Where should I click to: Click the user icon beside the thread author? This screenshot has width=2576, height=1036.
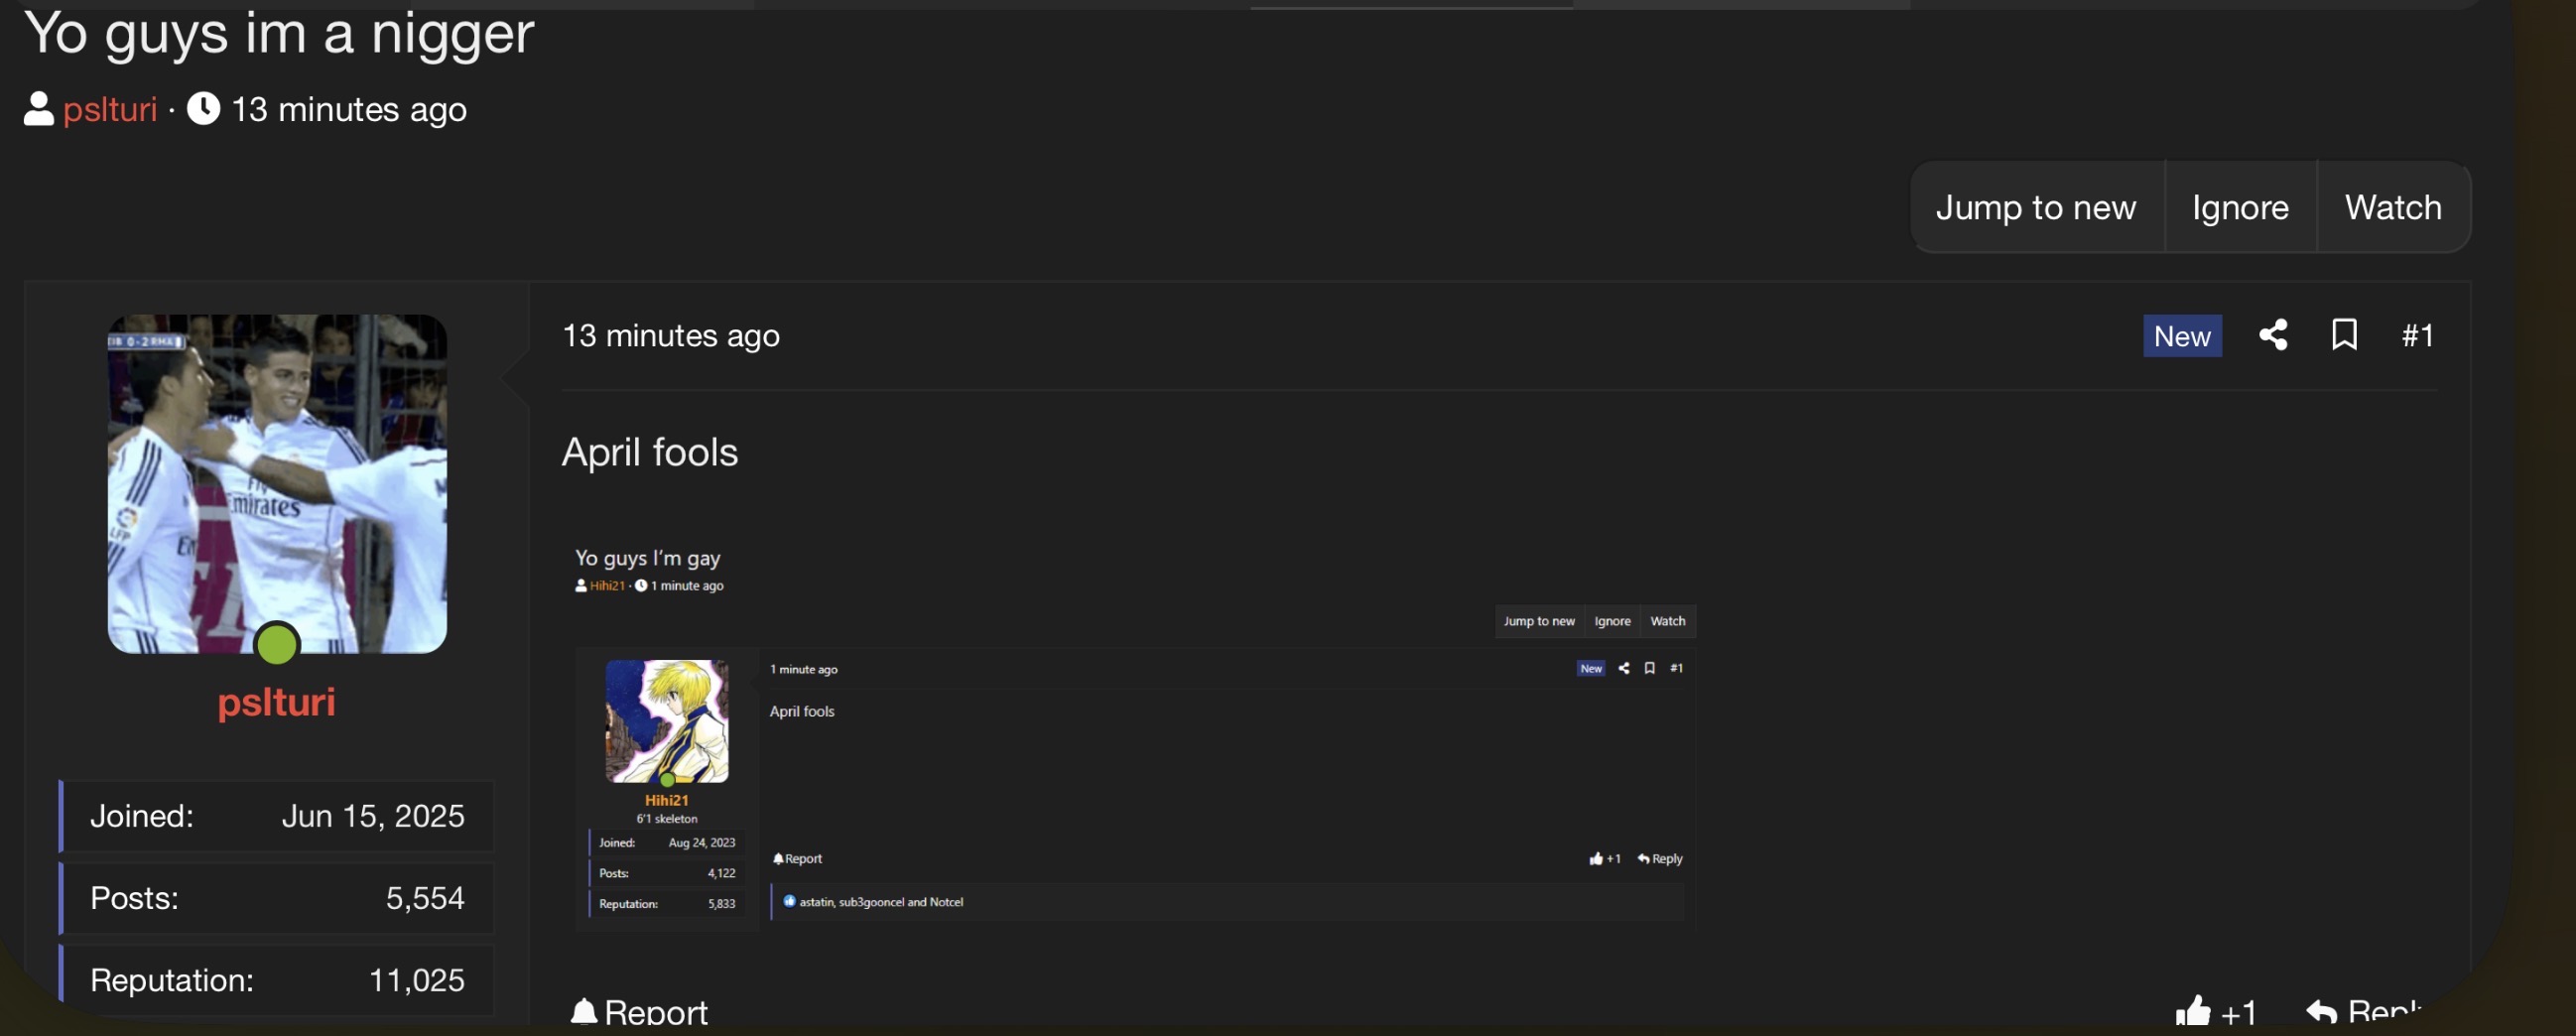[x=38, y=109]
